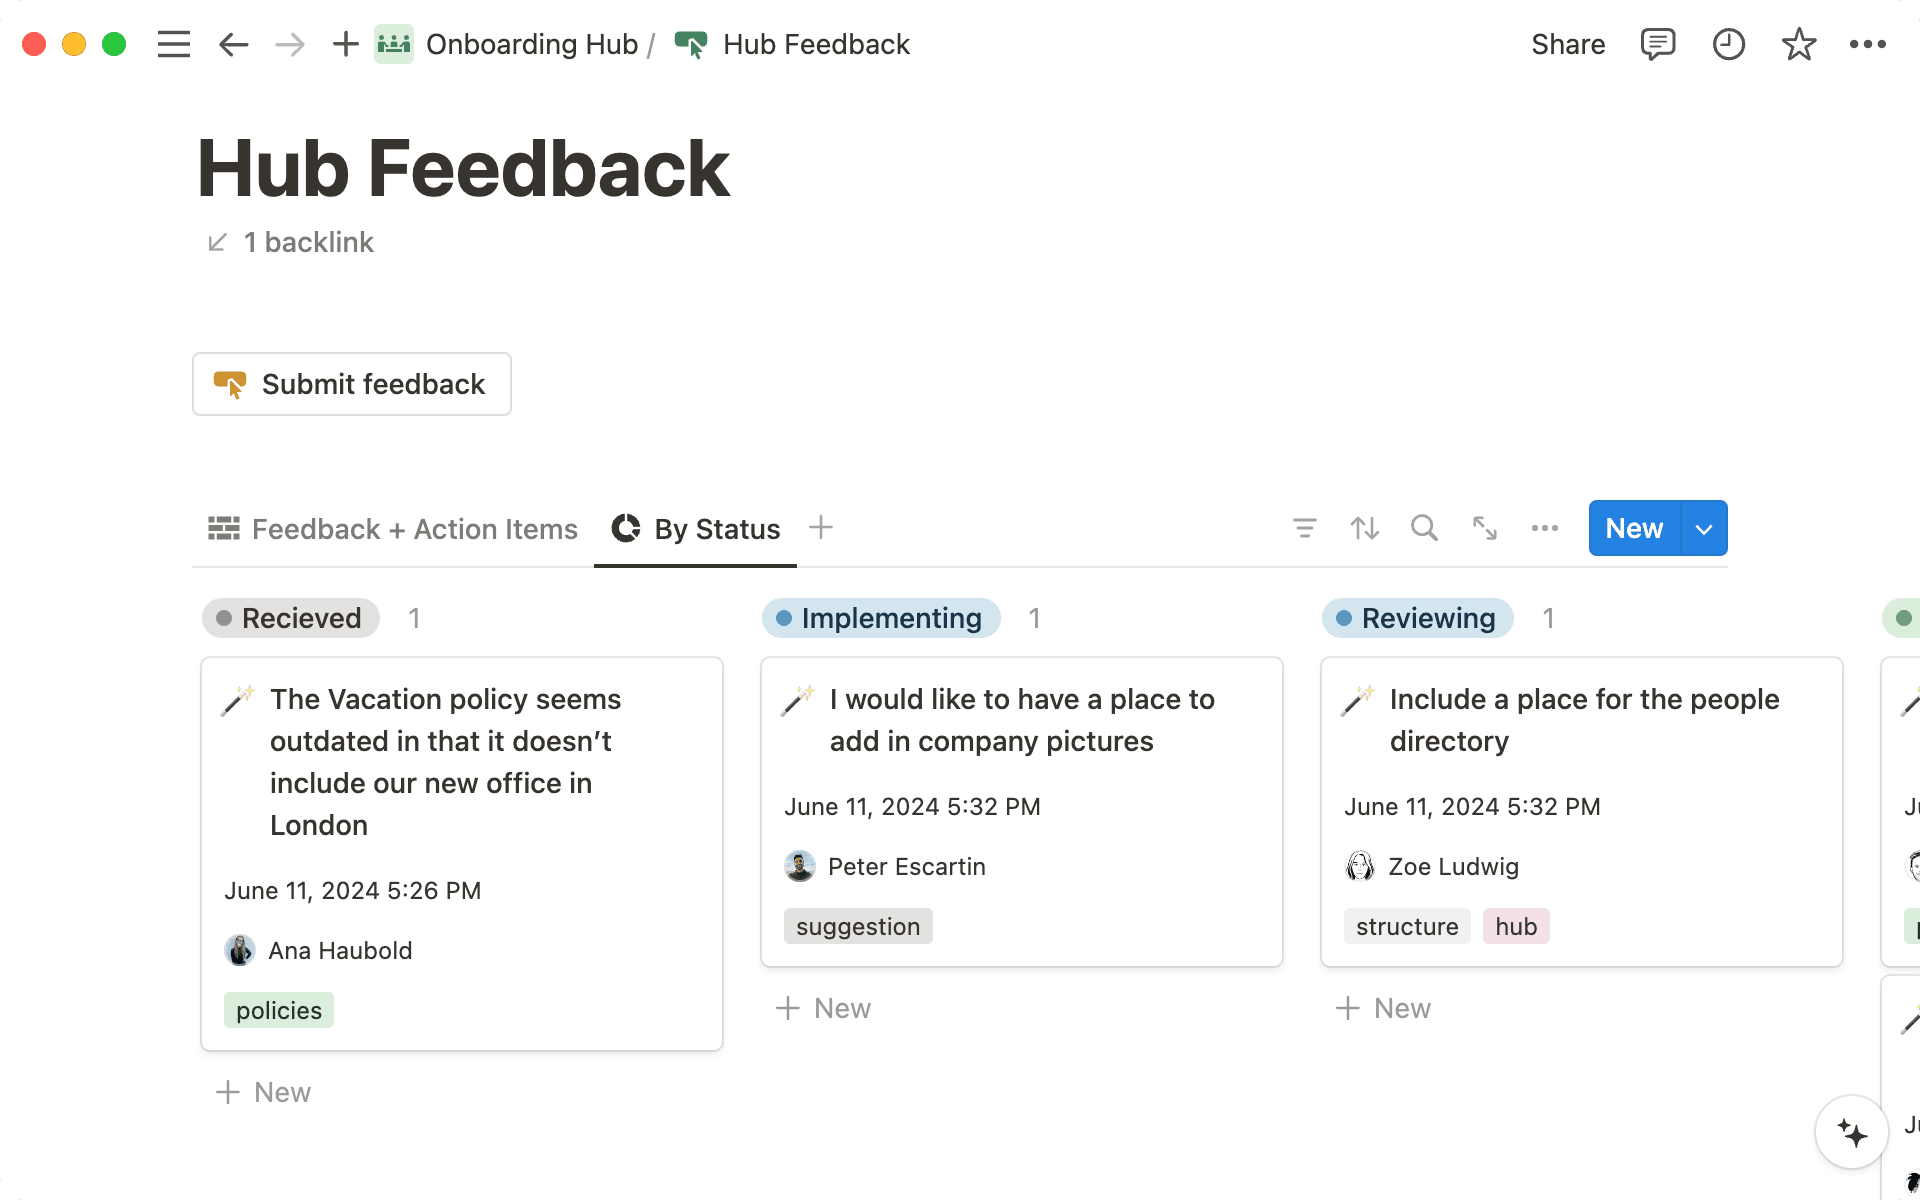Viewport: 1920px width, 1200px height.
Task: Click the search icon in the database toolbar
Action: (x=1424, y=528)
